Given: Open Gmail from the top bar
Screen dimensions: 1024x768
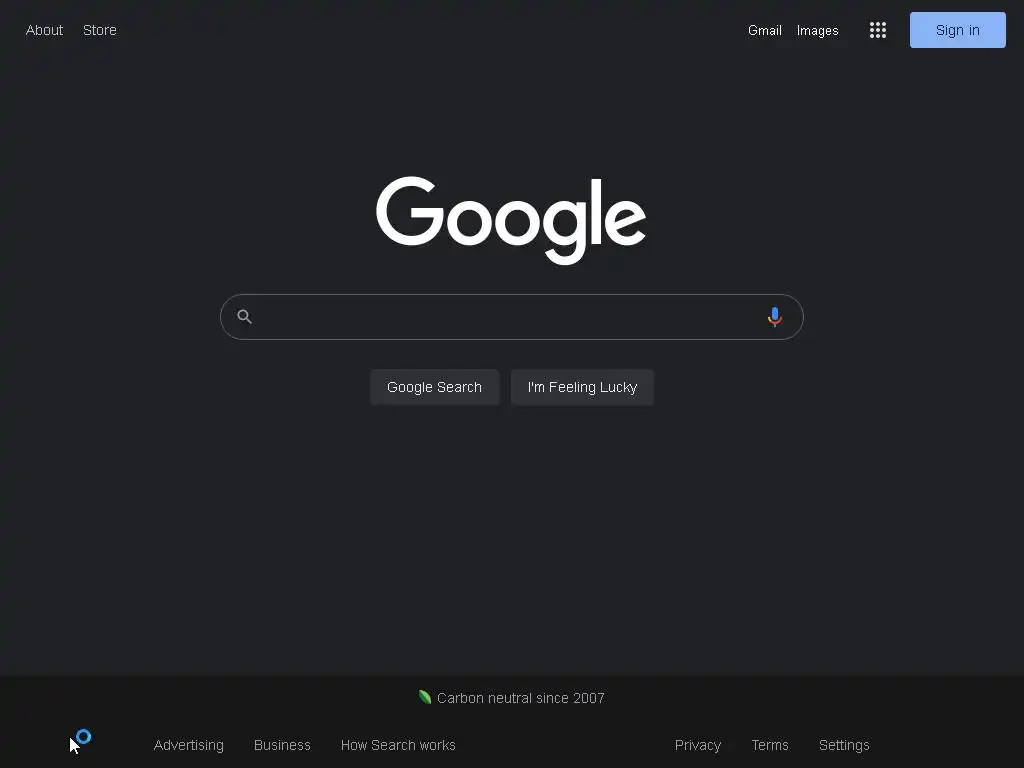Looking at the screenshot, I should click(x=765, y=30).
